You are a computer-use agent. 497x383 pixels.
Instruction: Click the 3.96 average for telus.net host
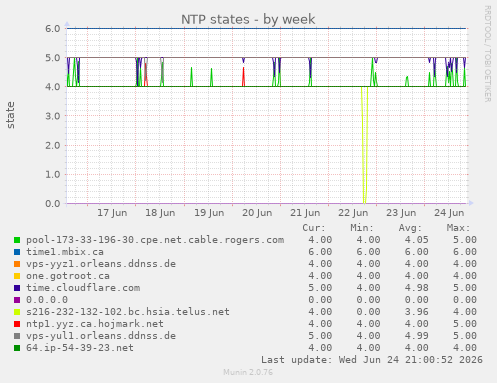click(416, 312)
